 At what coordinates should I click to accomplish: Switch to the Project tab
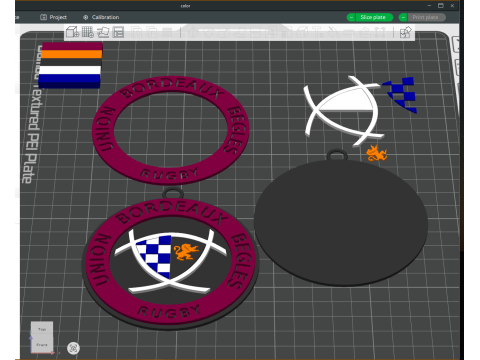tap(53, 17)
